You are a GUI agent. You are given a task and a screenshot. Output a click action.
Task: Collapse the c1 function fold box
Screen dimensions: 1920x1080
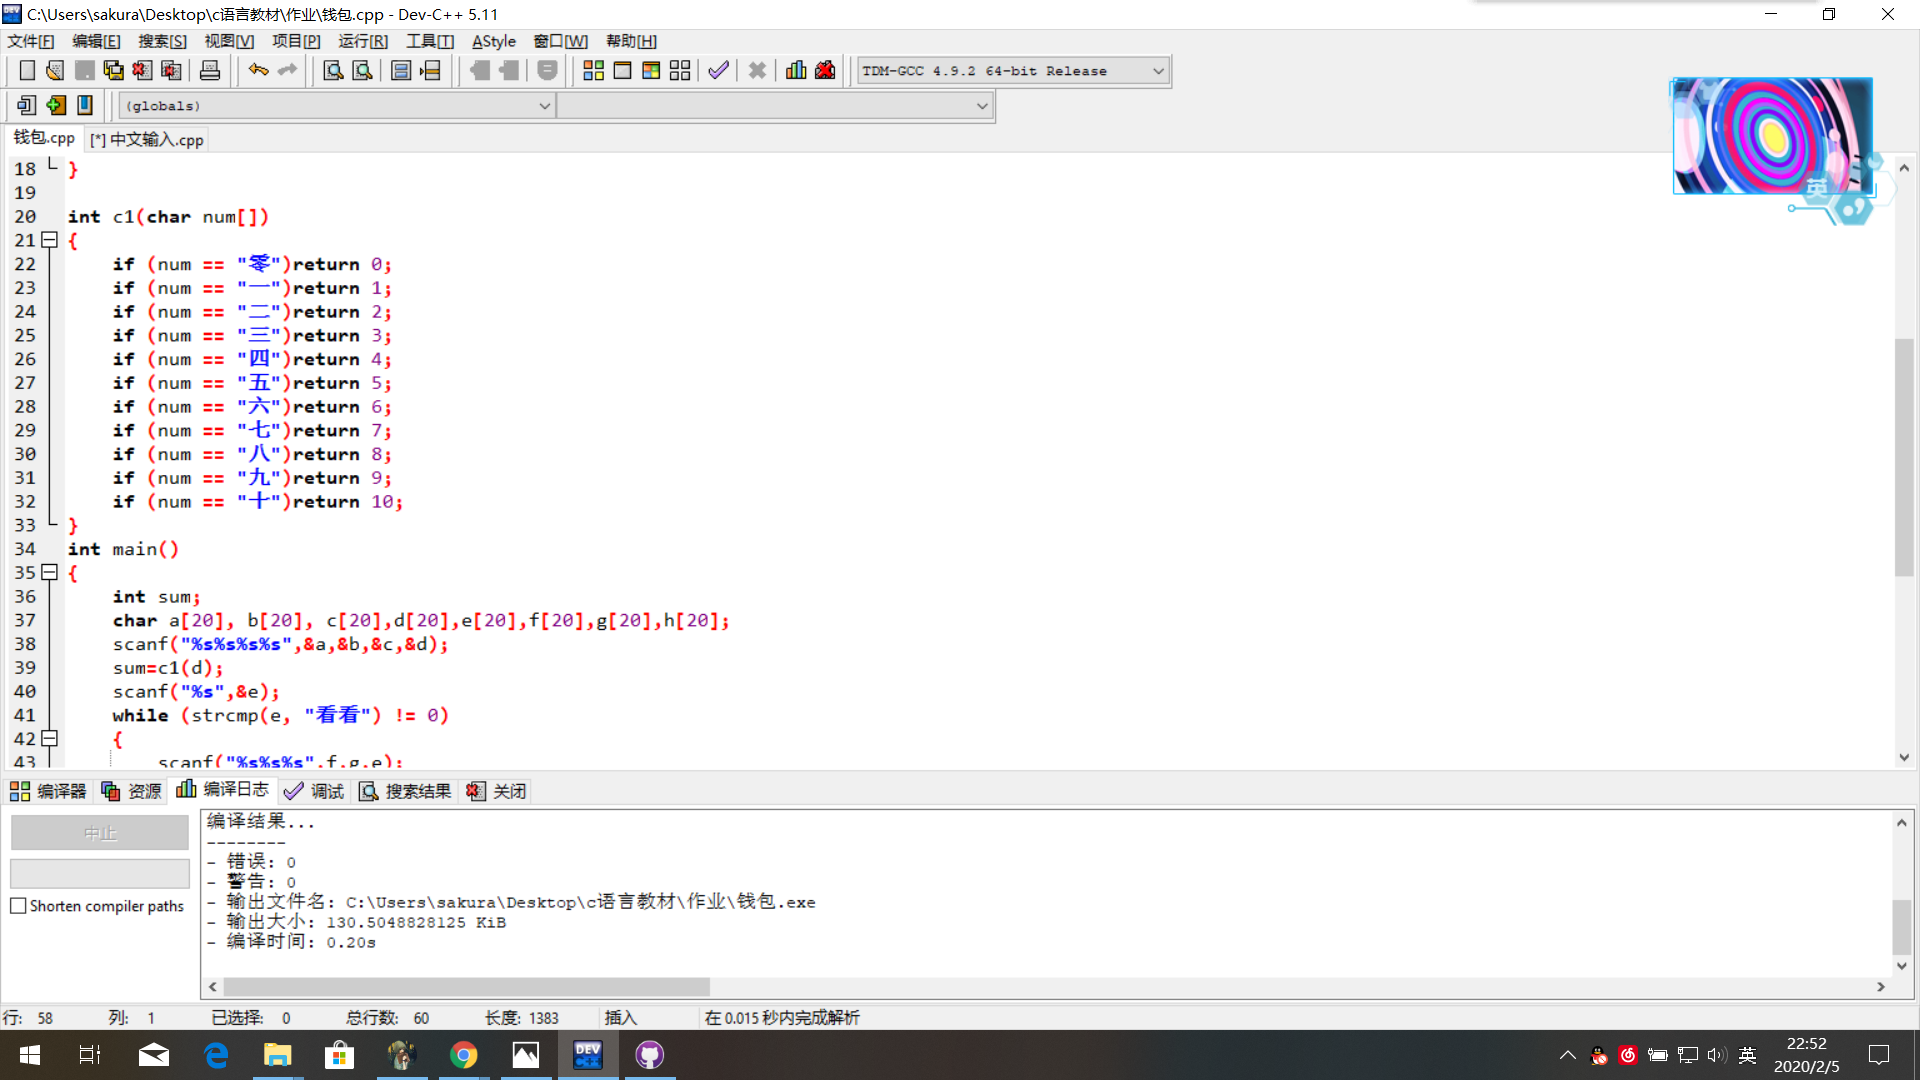(49, 240)
